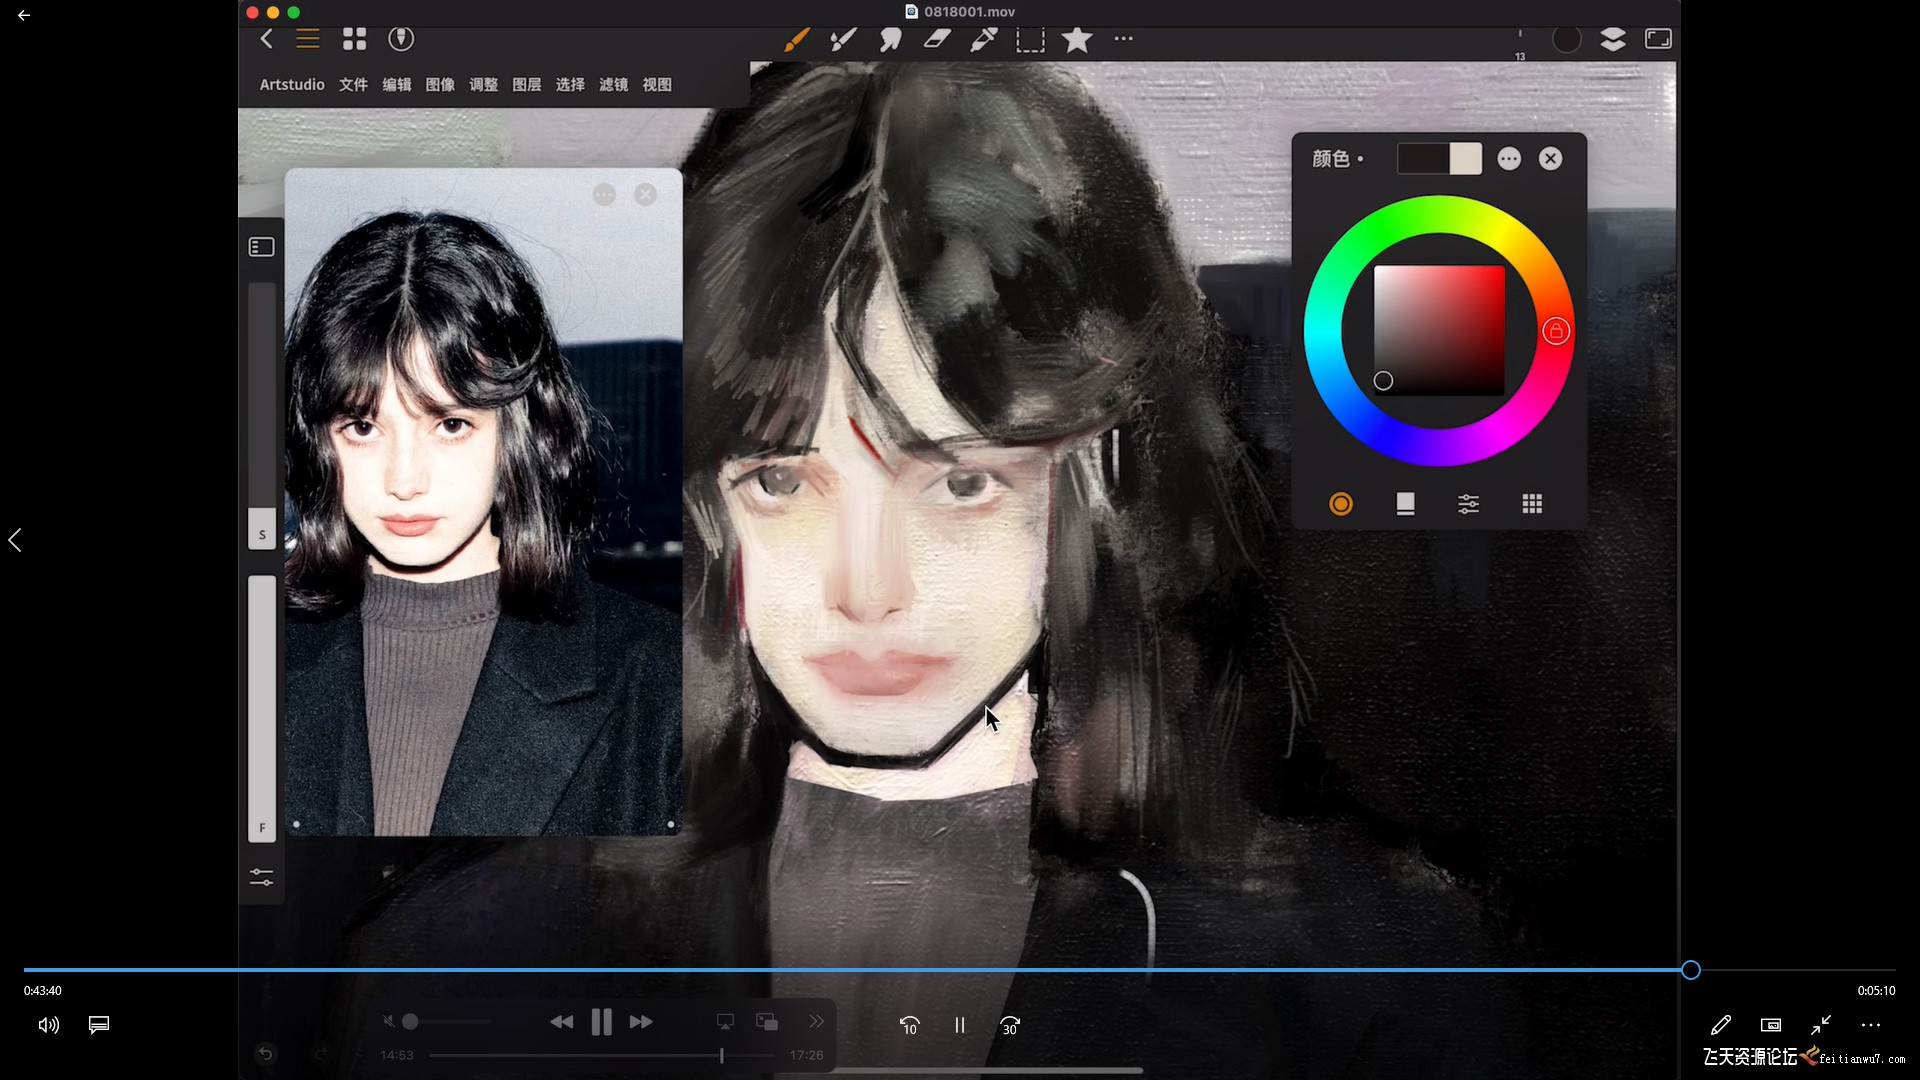Skip forward 30 seconds in video player

[1010, 1025]
